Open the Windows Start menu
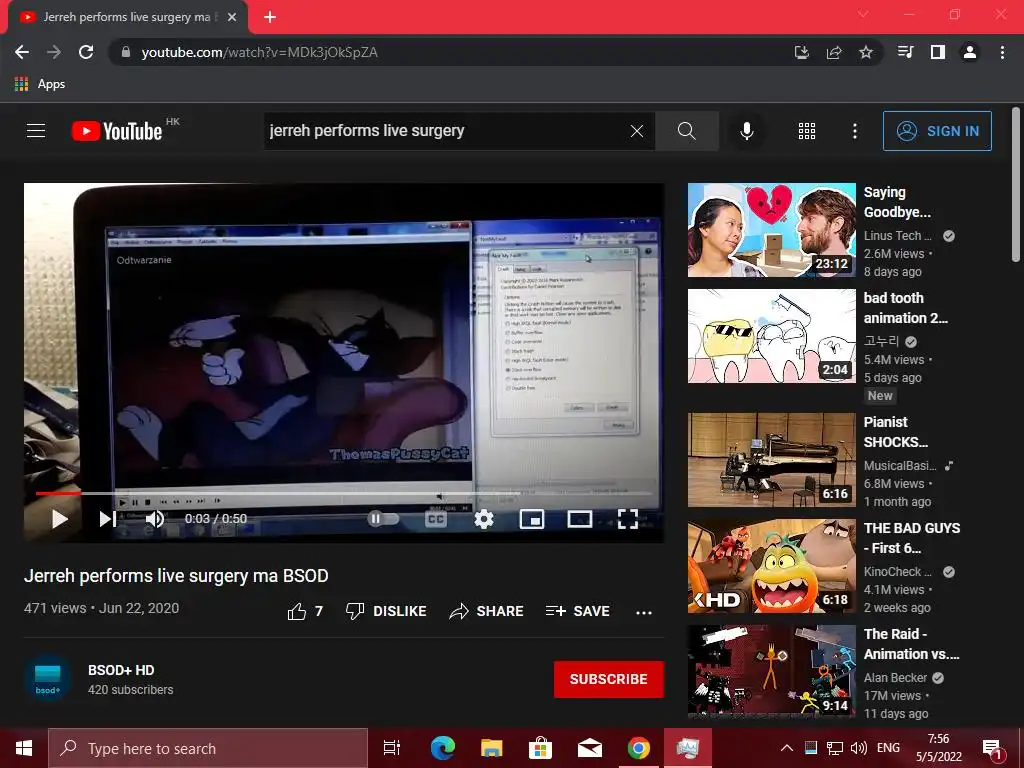1024x768 pixels. coord(24,748)
